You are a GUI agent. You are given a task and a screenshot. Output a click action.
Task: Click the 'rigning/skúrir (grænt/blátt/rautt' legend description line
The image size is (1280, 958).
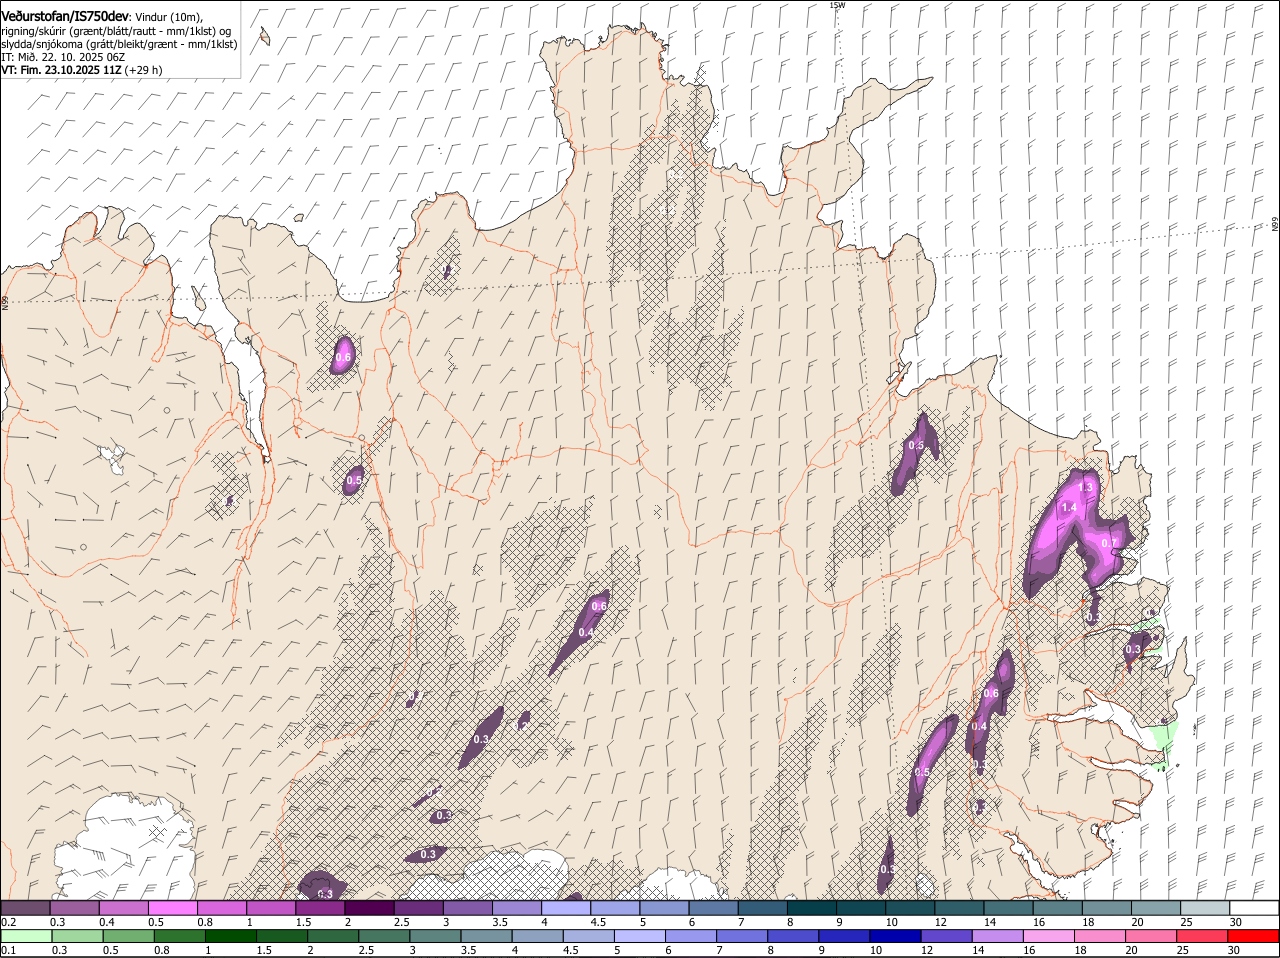pyautogui.click(x=116, y=31)
